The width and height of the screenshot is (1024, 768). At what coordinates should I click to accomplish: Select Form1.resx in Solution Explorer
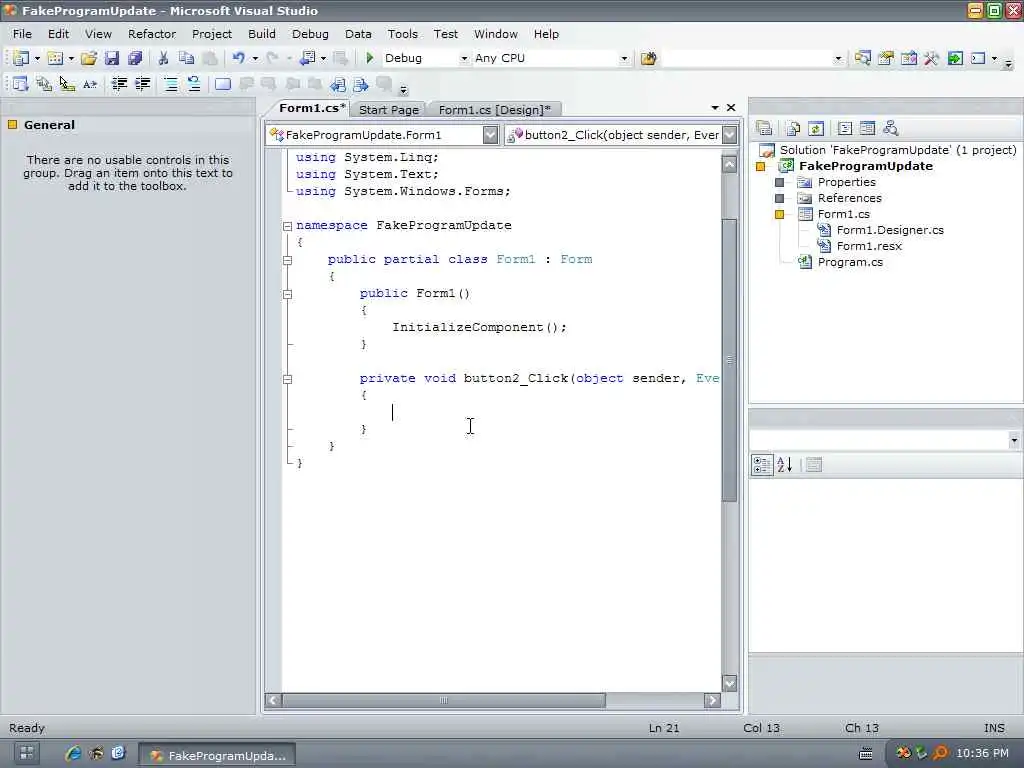pos(869,246)
